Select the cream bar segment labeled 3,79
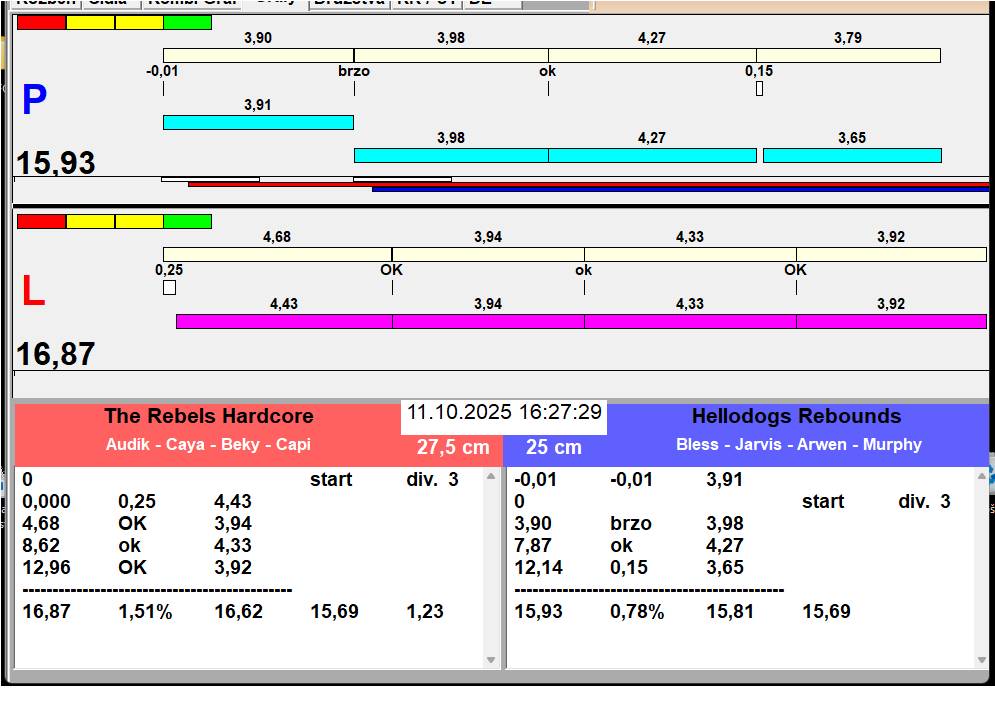The width and height of the screenshot is (995, 716). 848,55
